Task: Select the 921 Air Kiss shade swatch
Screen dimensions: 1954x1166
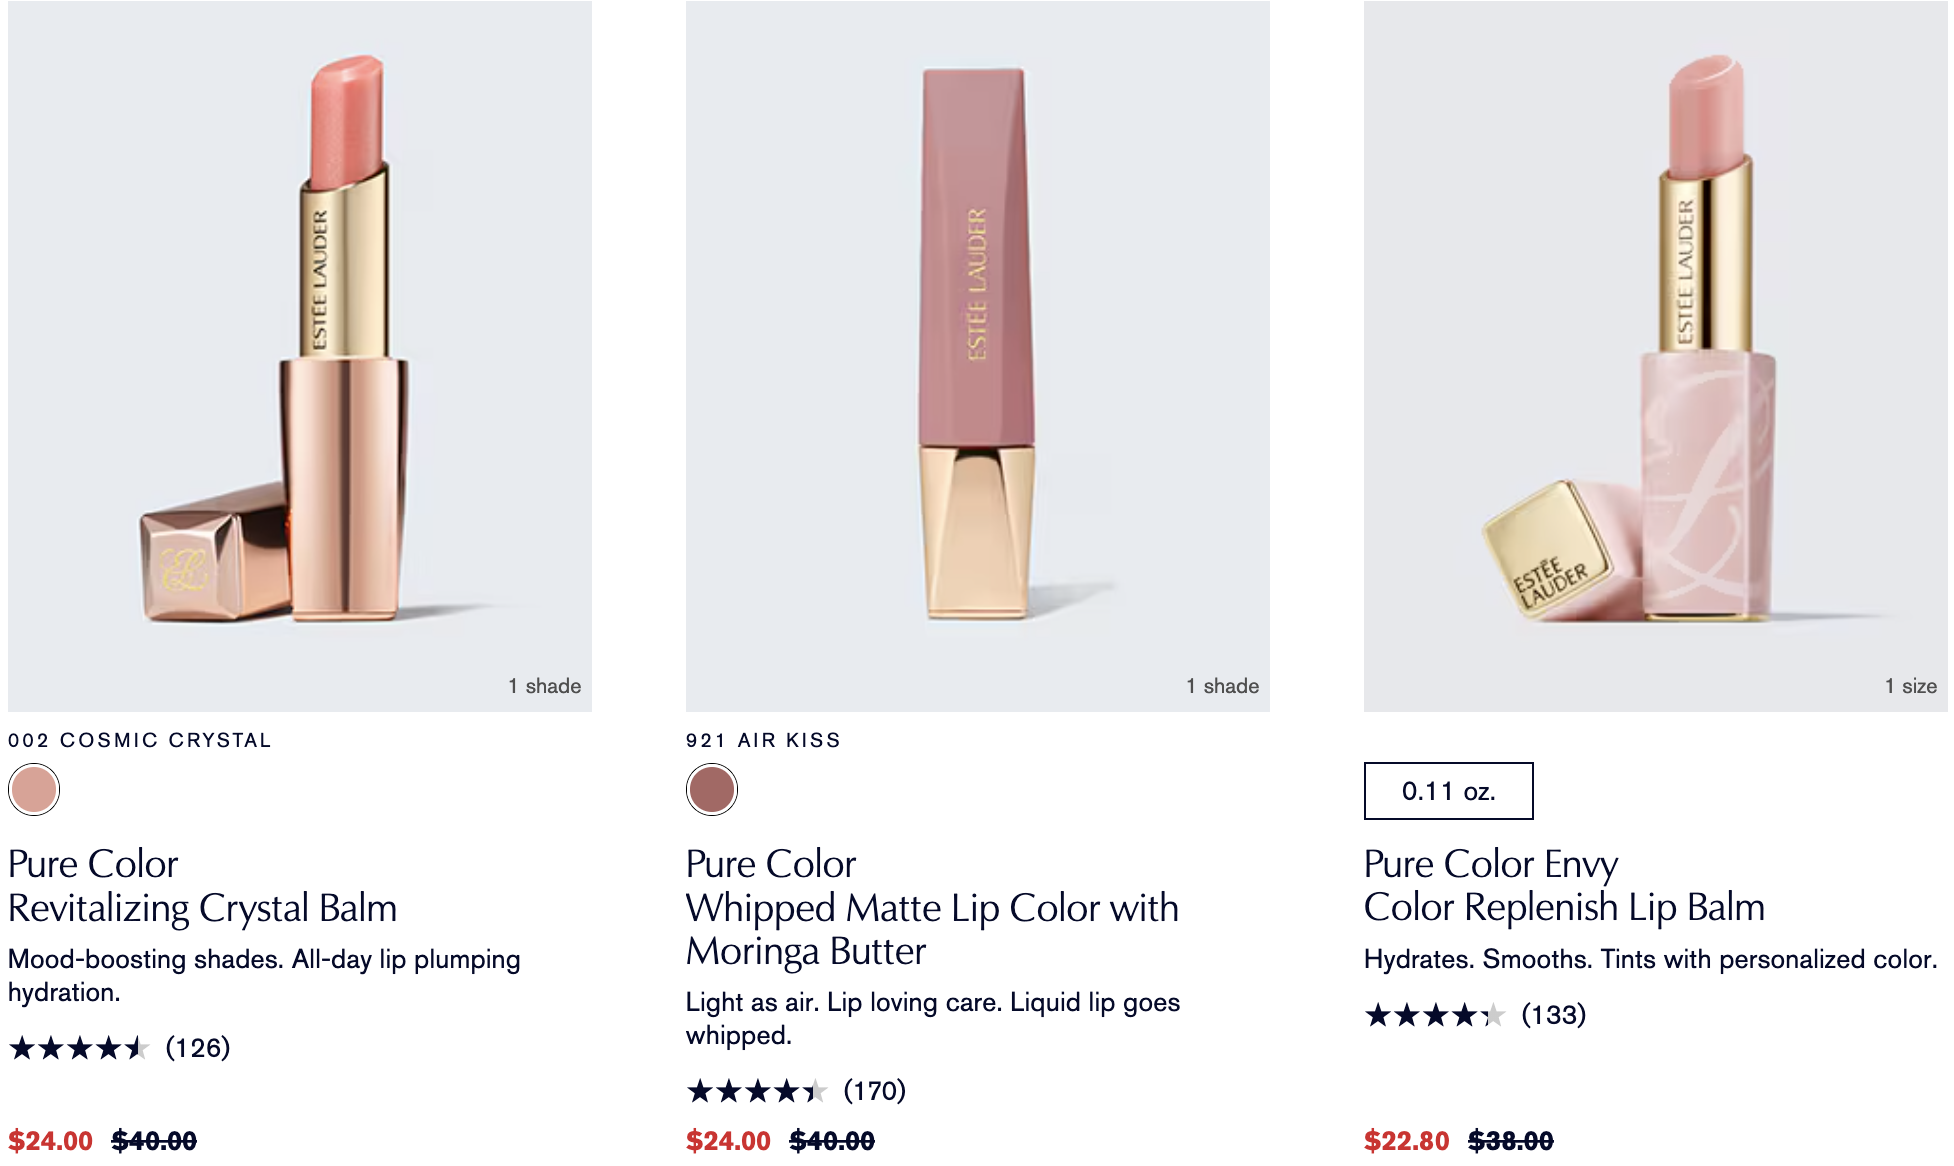Action: coord(712,790)
